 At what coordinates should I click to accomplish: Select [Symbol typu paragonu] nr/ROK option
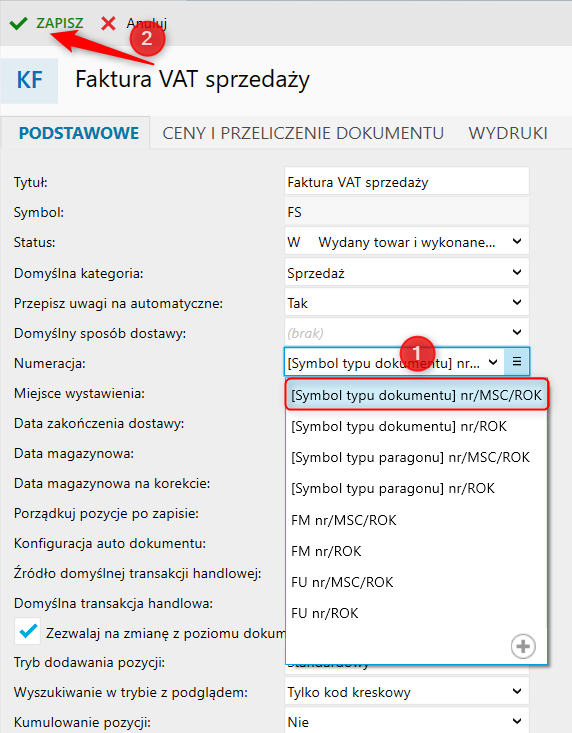point(416,489)
